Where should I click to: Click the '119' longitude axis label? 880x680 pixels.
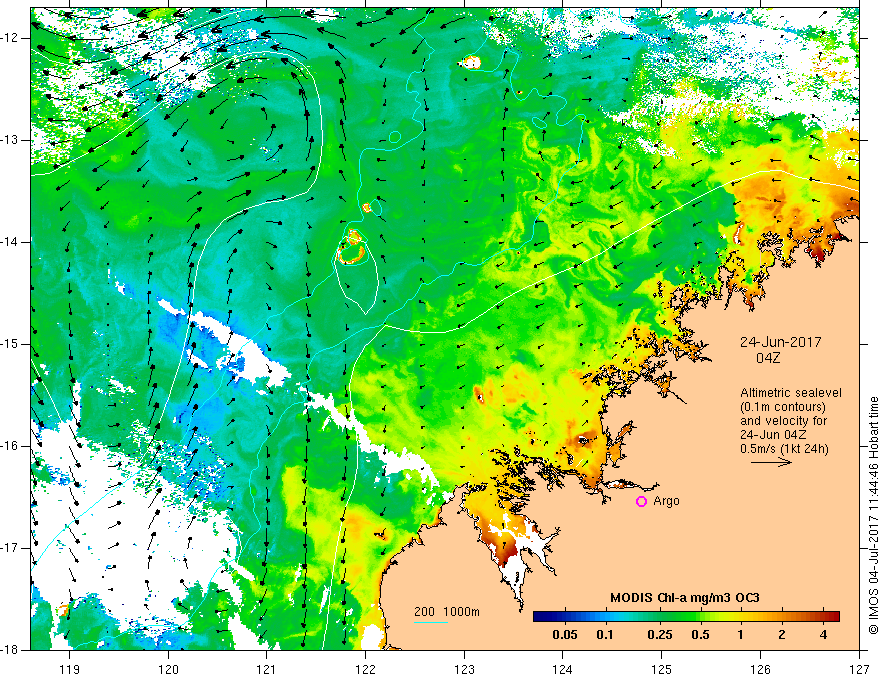[x=70, y=669]
